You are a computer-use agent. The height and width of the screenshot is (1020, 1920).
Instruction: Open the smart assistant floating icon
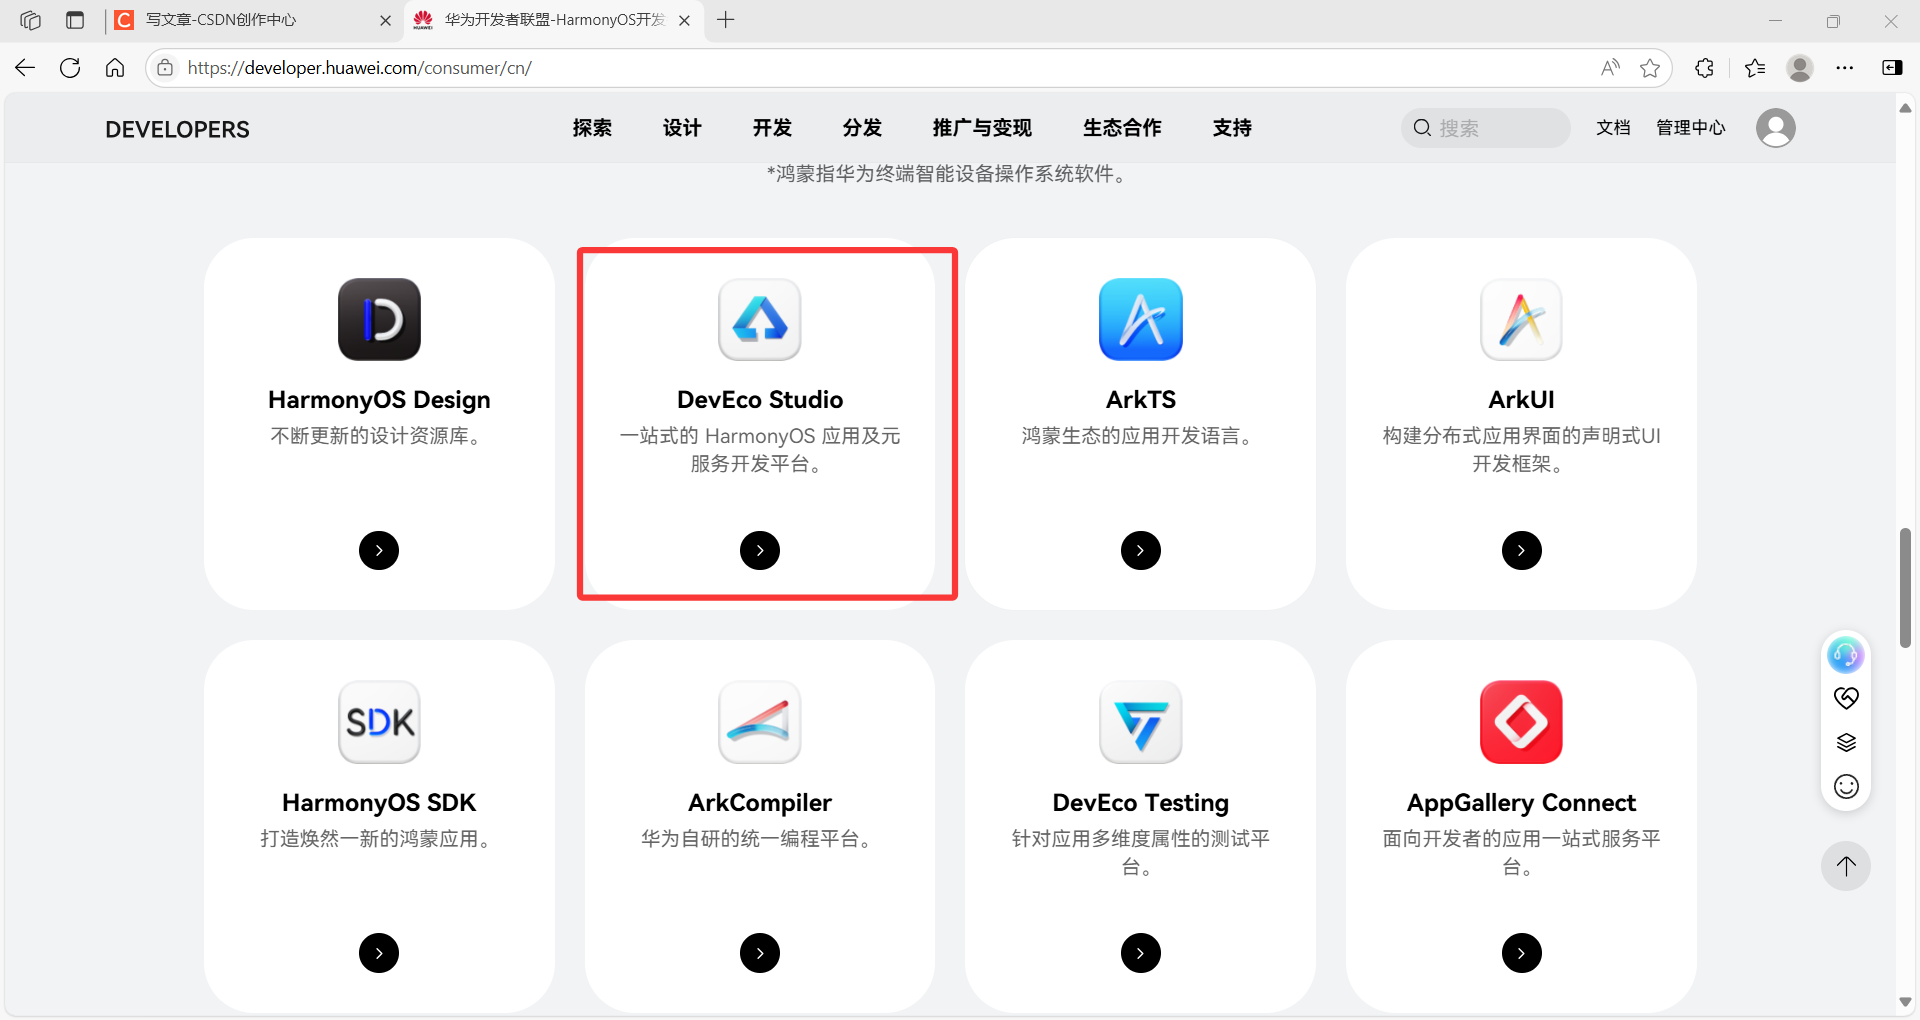[x=1845, y=655]
